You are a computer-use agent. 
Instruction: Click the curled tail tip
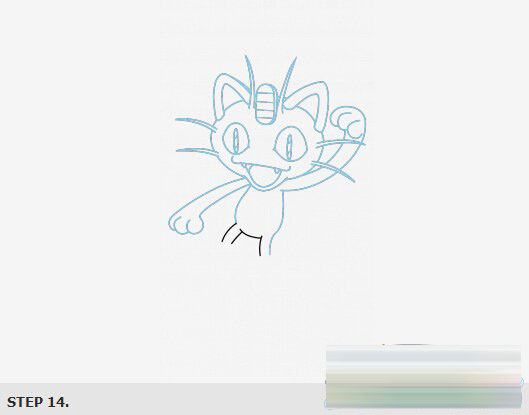pos(349,122)
